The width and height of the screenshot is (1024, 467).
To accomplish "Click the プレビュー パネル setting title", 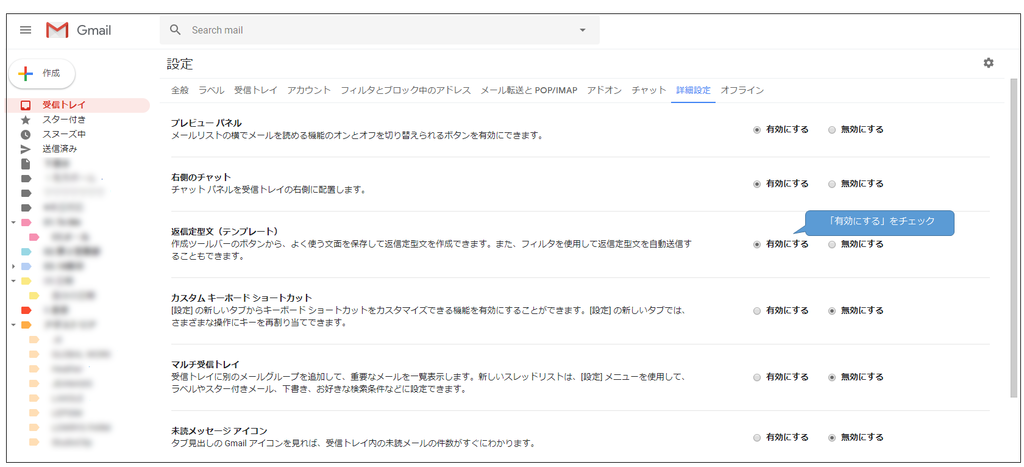I will click(x=206, y=123).
